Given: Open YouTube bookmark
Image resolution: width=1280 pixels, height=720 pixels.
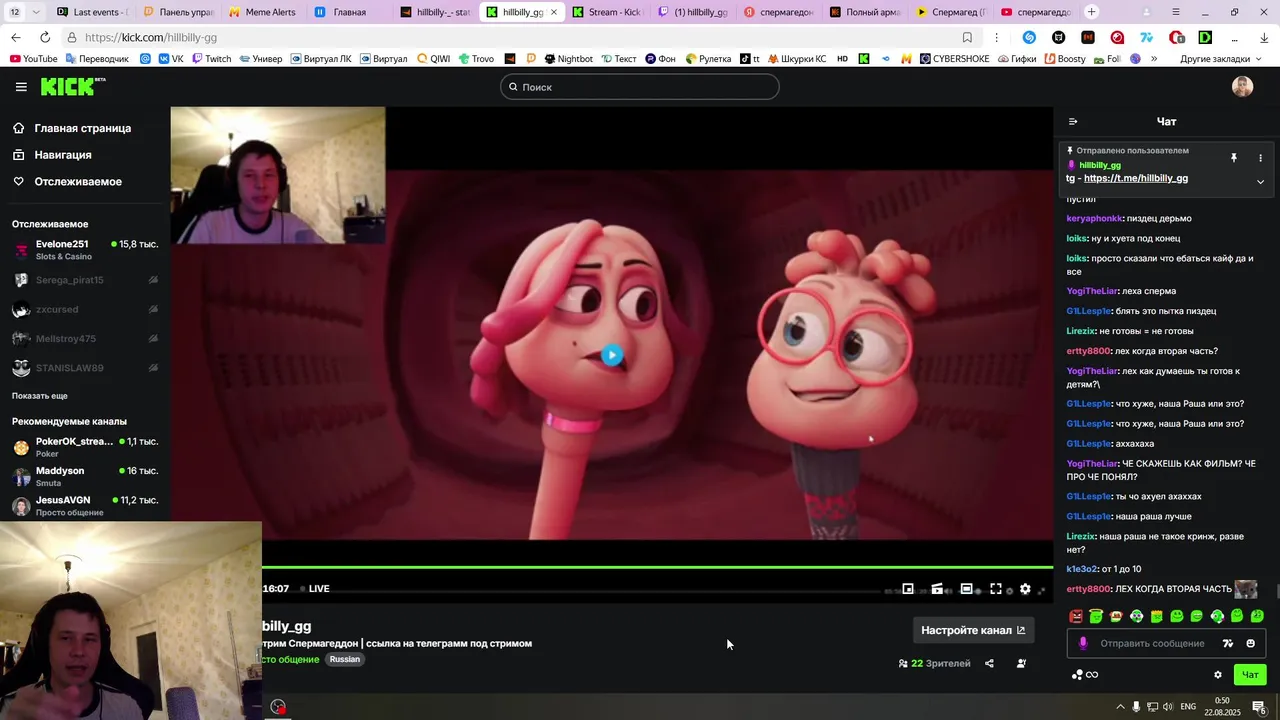Looking at the screenshot, I should [x=34, y=59].
